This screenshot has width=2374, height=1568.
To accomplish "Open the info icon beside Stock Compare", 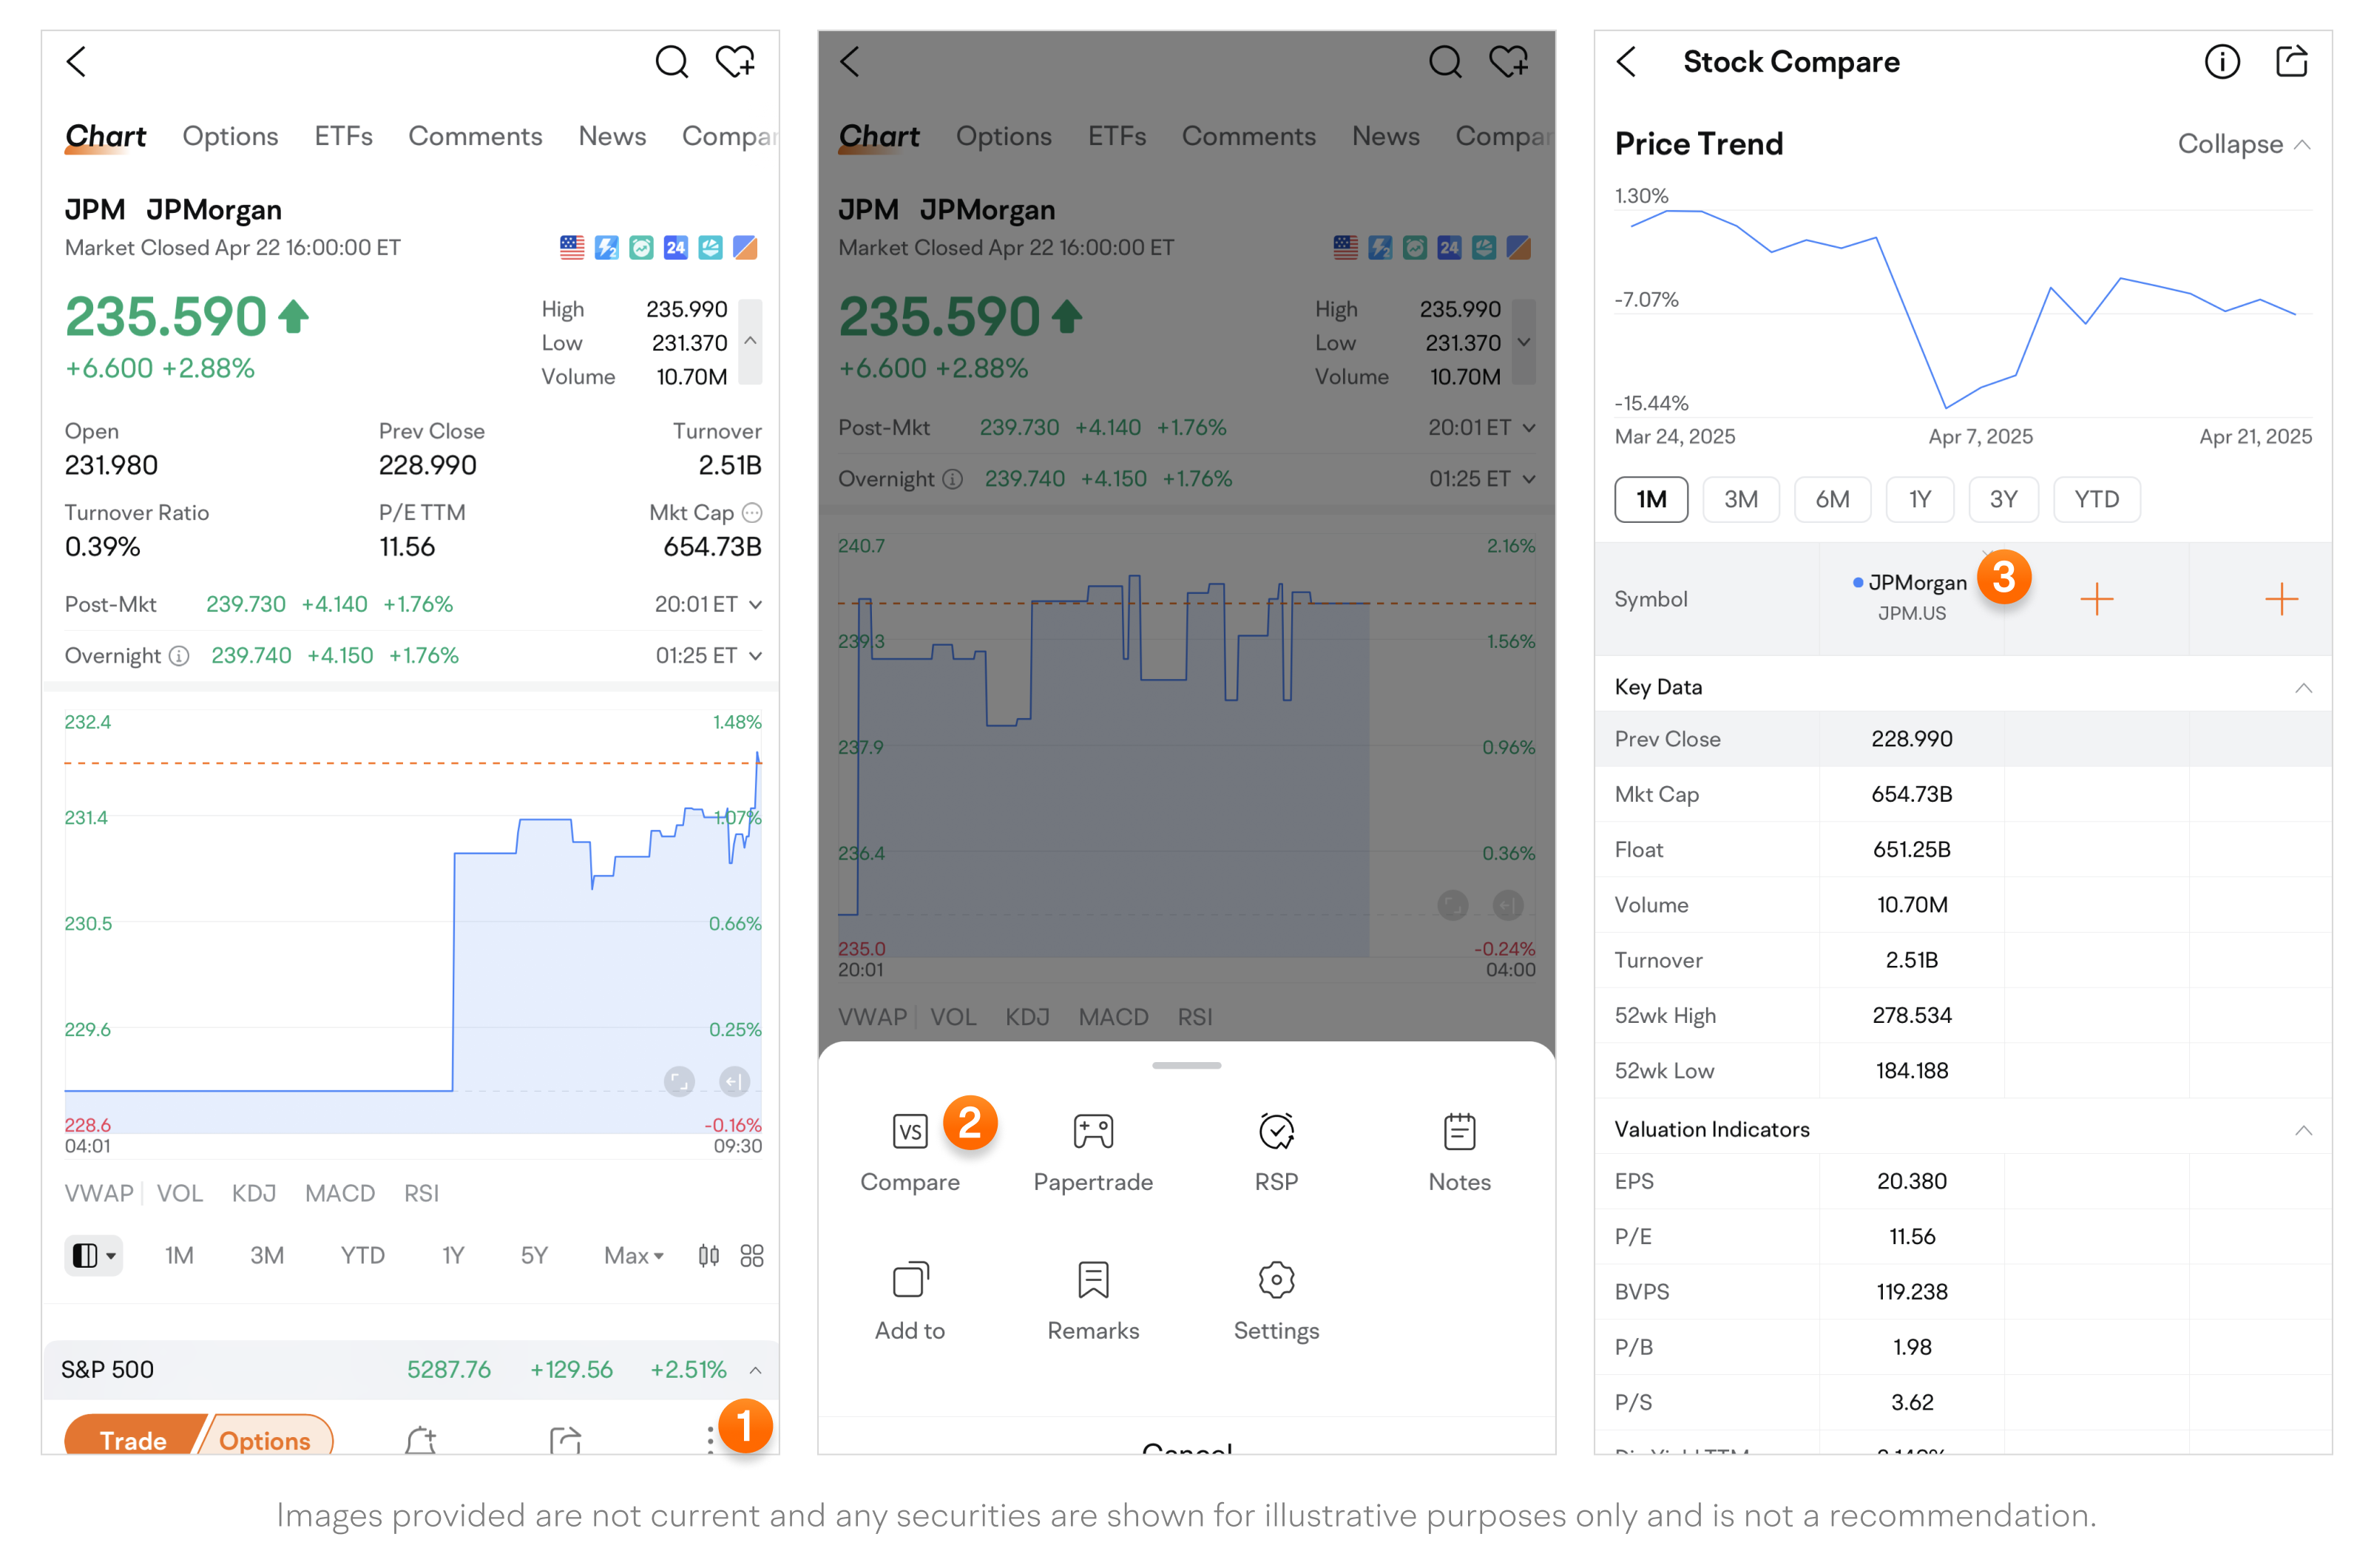I will (2222, 62).
